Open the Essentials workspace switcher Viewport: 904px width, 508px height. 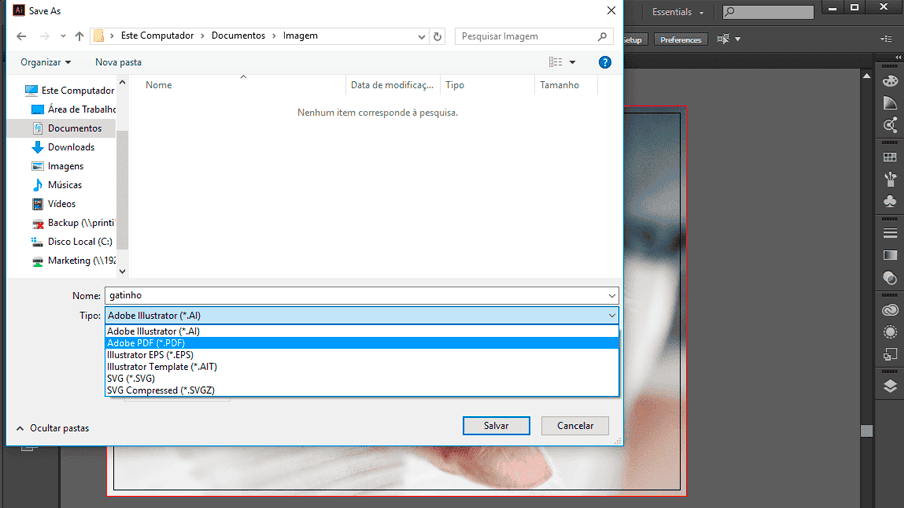(678, 12)
